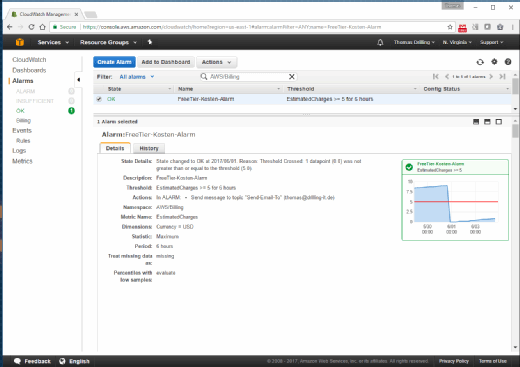Click the Create Alarm button
This screenshot has height=367, width=520.
coord(114,62)
